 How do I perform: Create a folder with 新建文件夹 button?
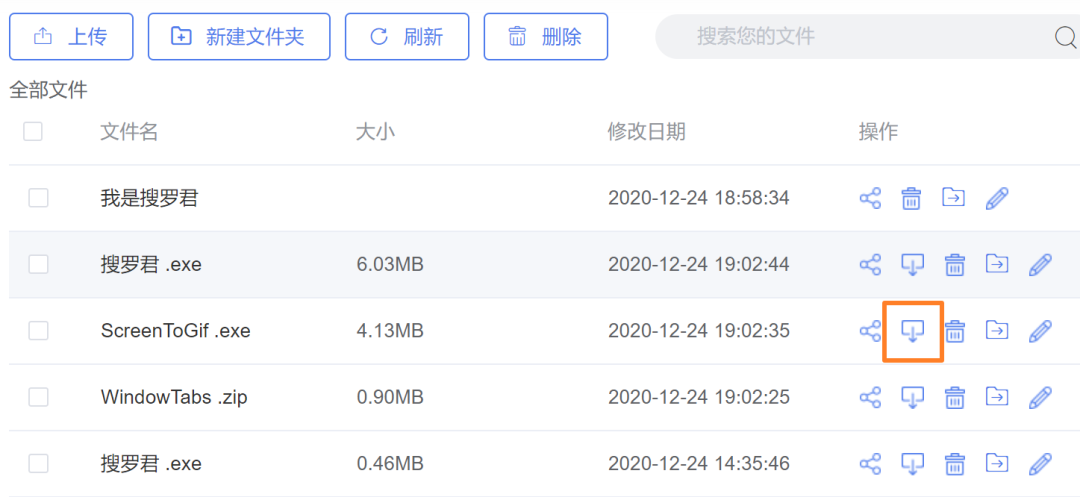239,36
